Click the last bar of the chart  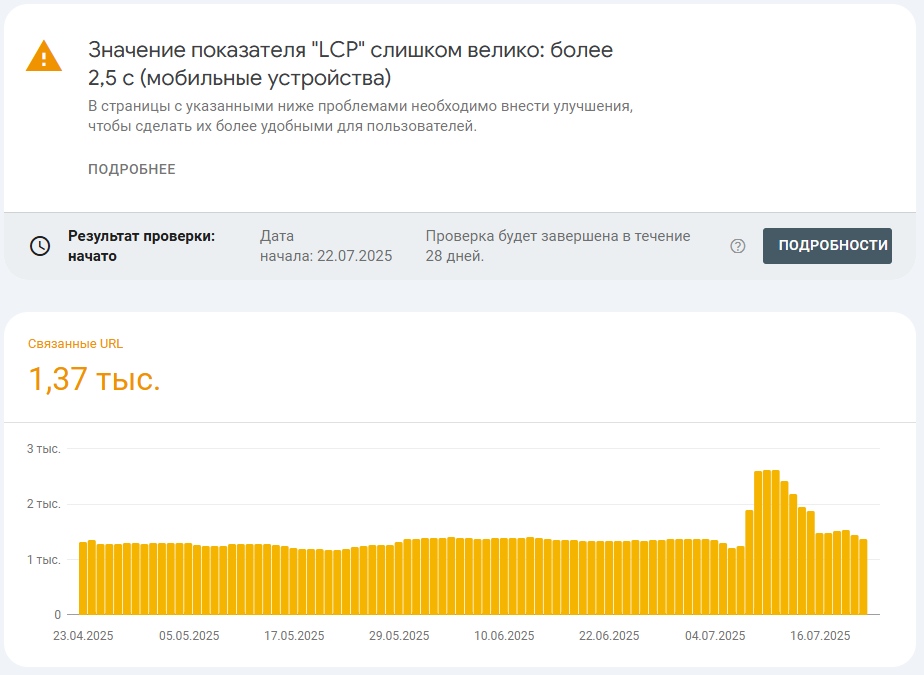point(863,577)
